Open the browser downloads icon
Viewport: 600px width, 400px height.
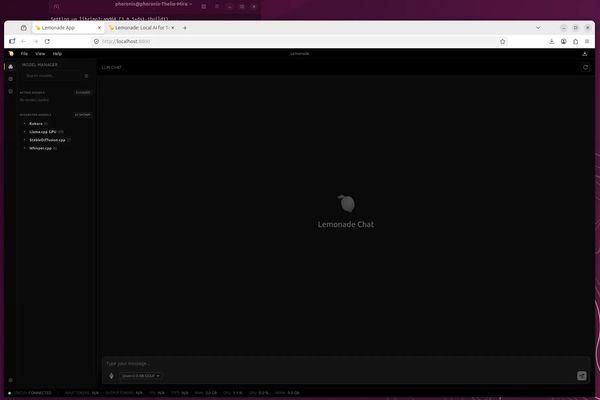pos(551,41)
